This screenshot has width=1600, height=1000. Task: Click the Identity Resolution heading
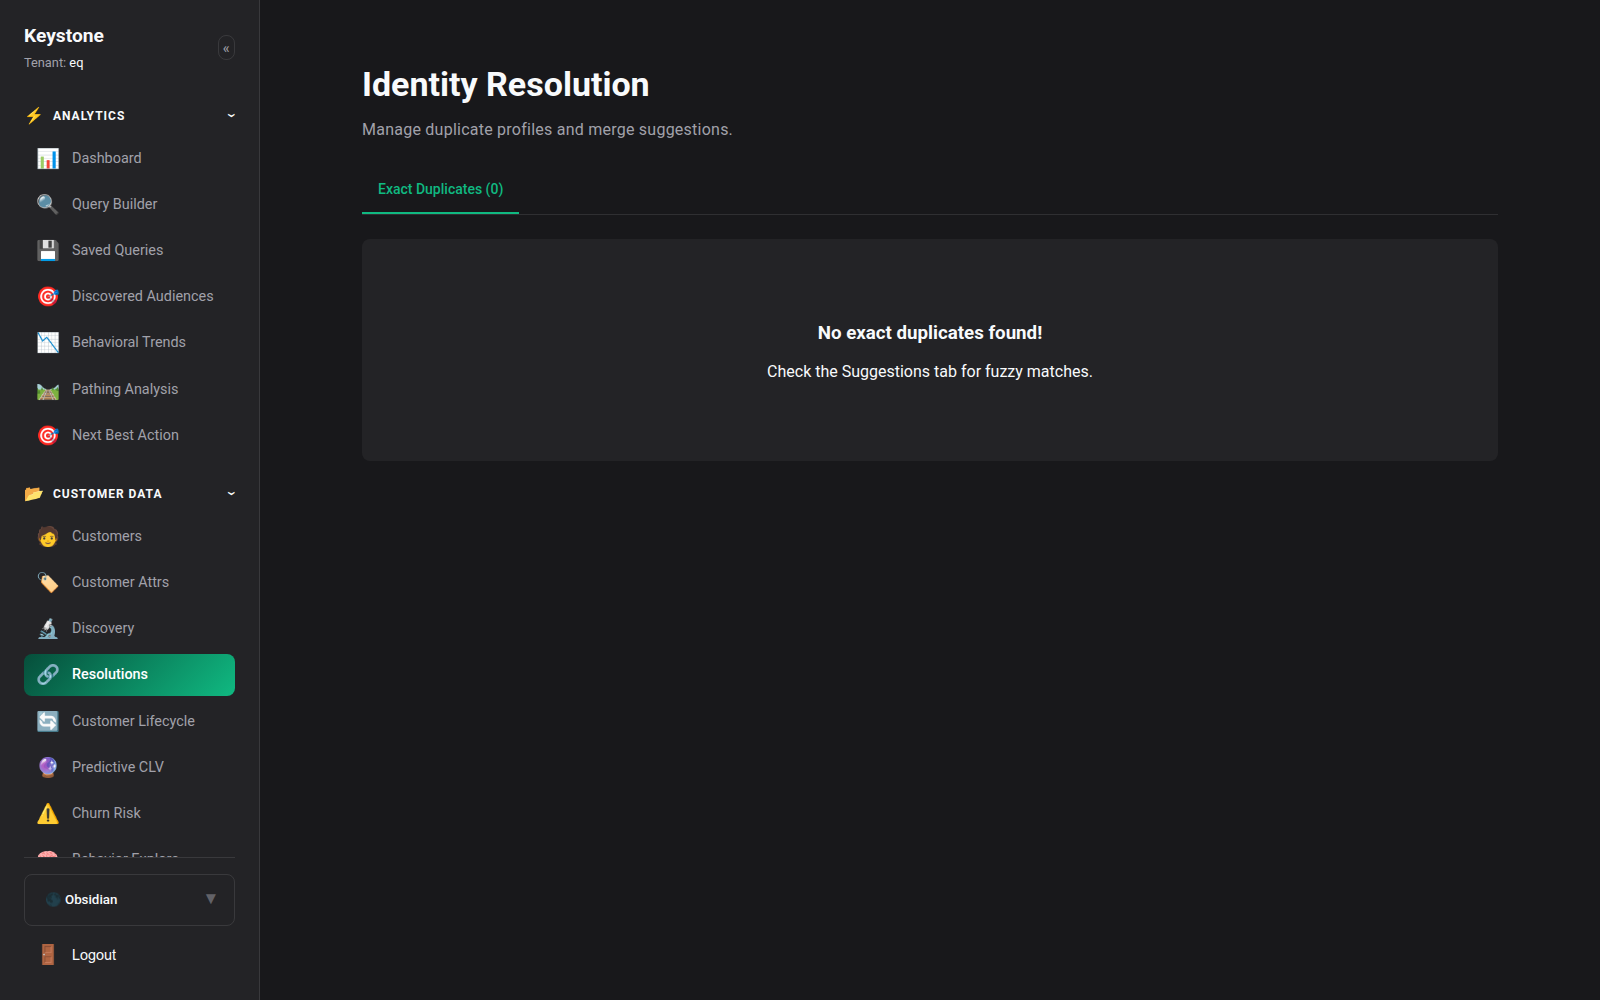click(505, 85)
